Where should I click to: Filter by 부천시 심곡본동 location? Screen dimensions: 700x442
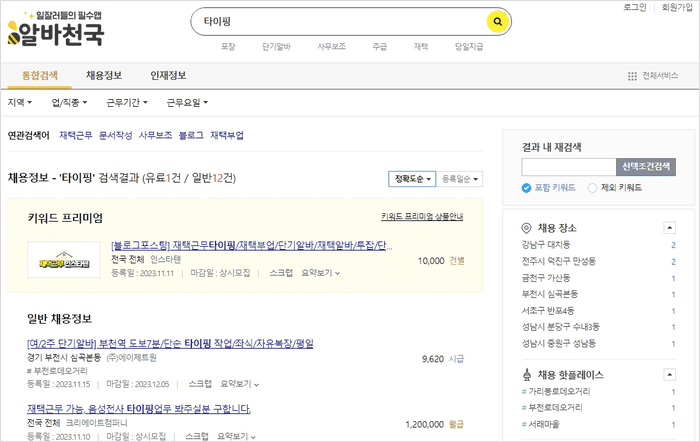click(550, 294)
